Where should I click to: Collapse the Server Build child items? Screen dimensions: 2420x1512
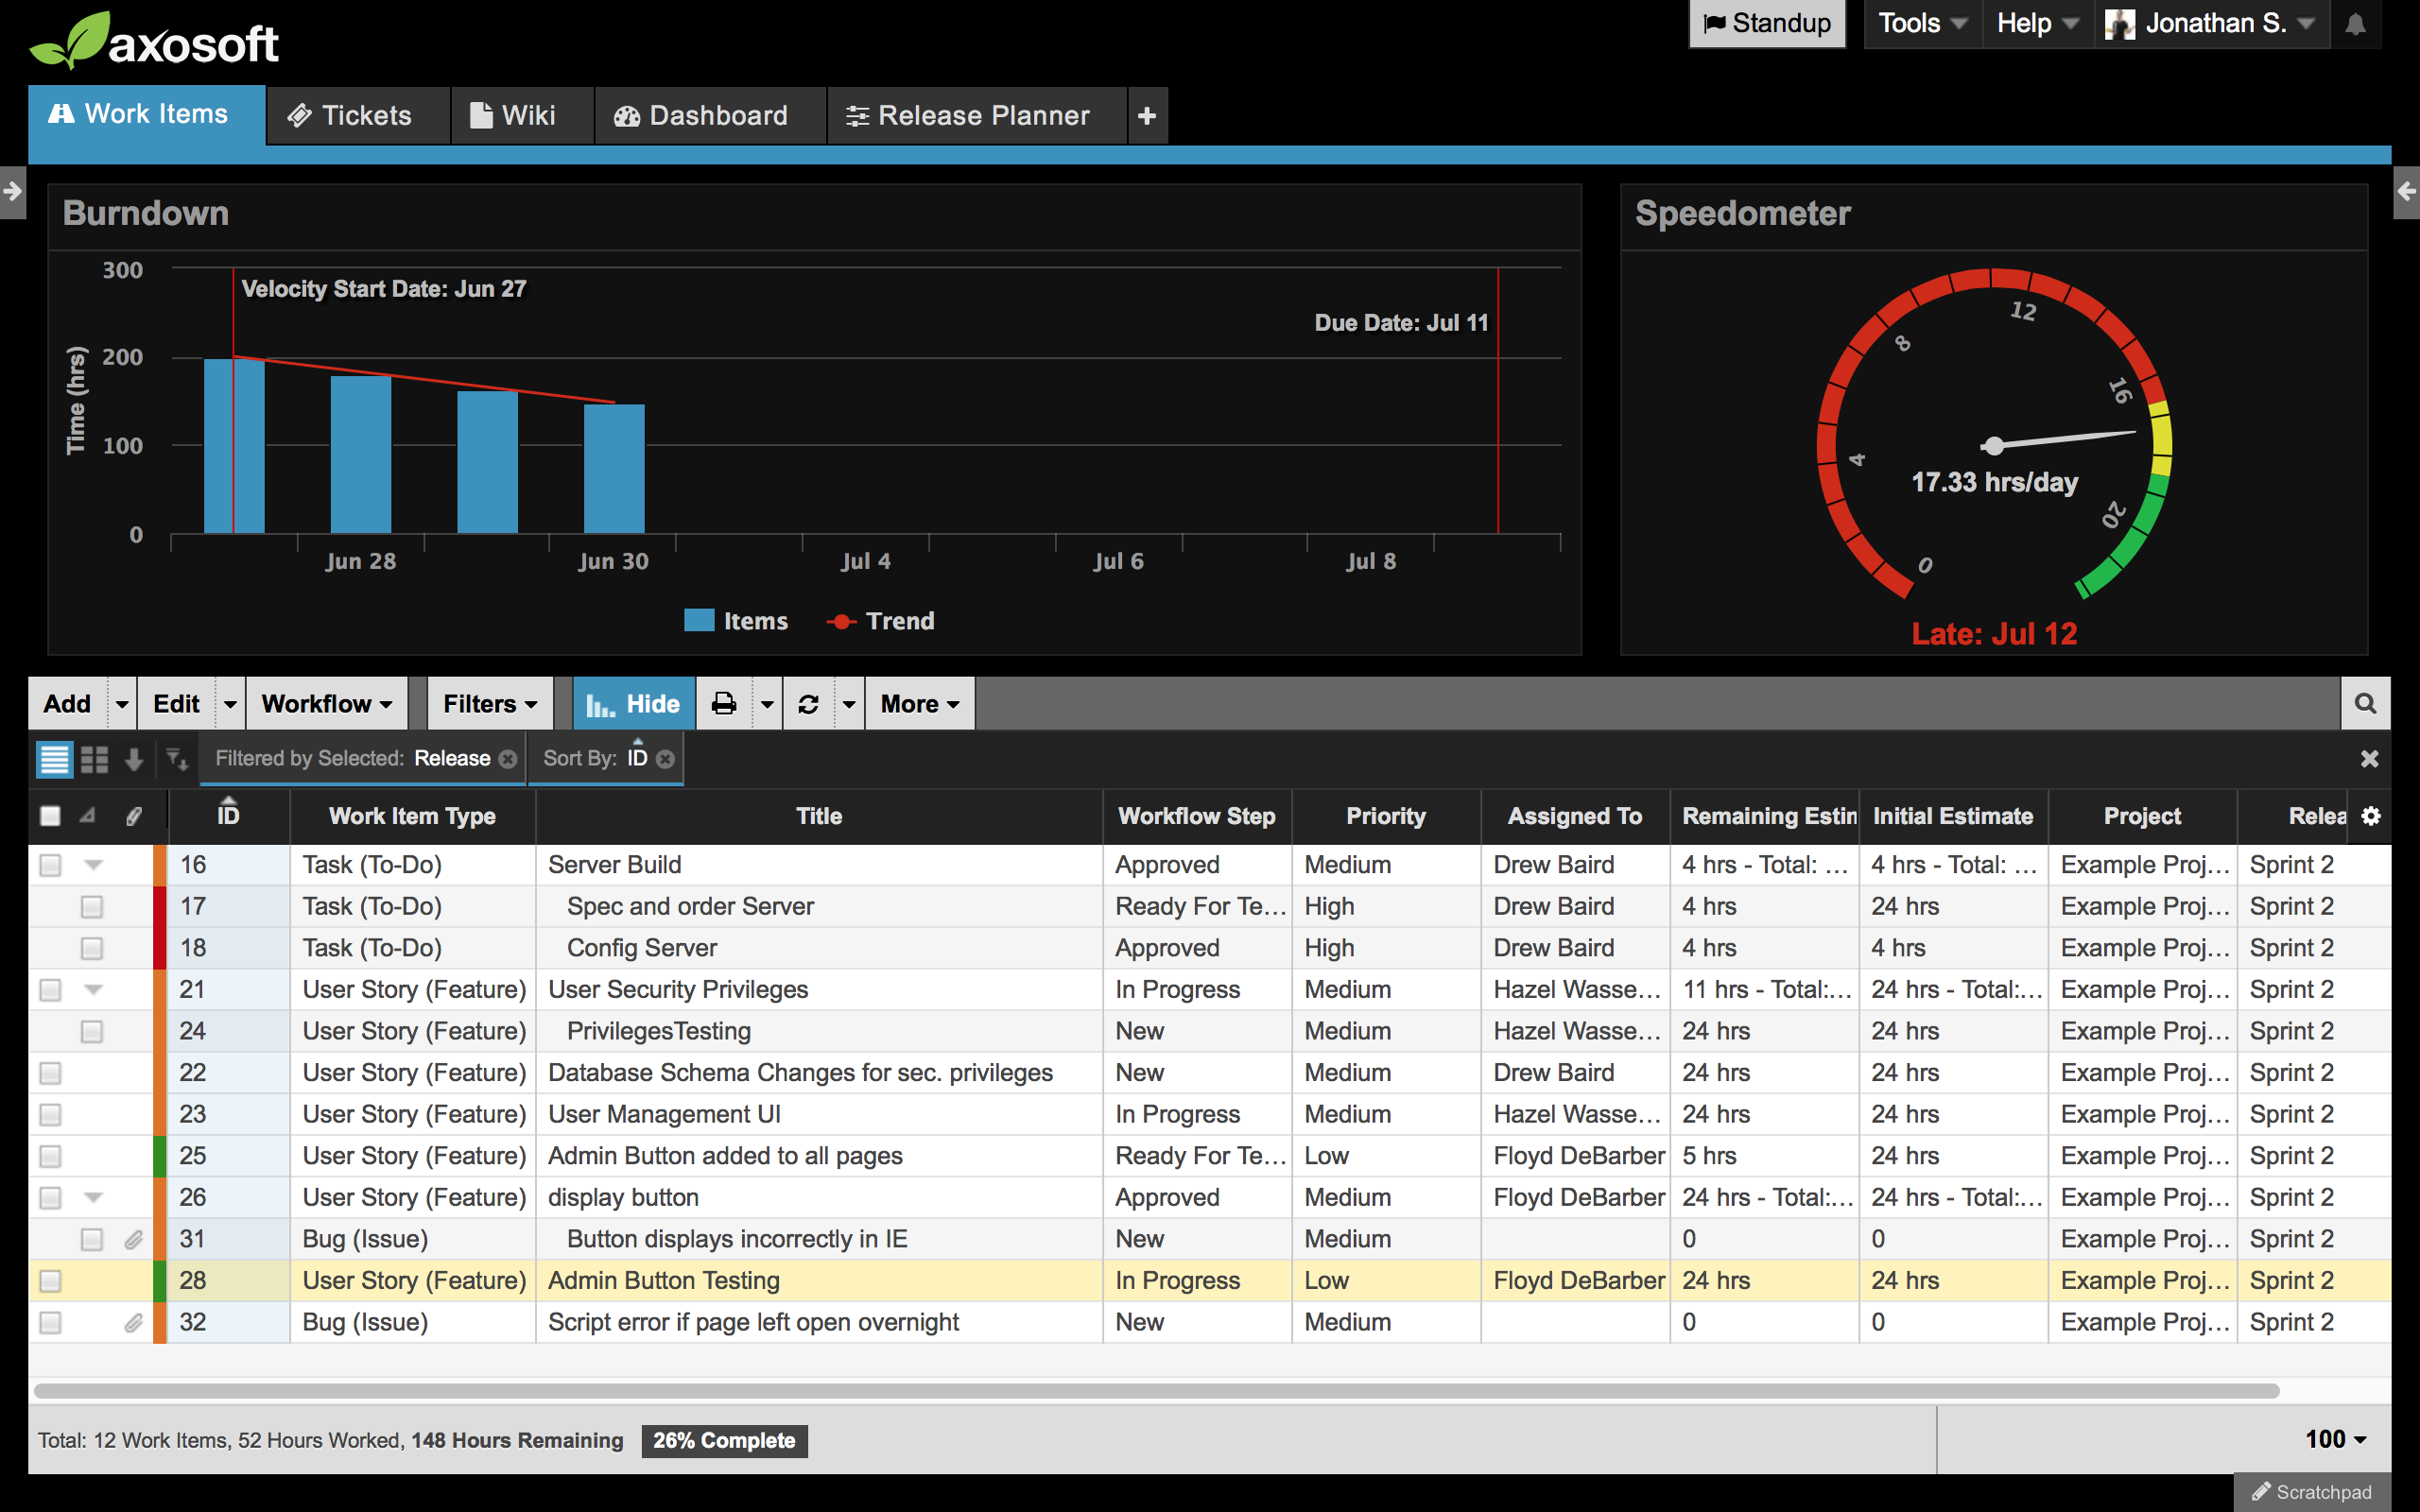pyautogui.click(x=94, y=865)
